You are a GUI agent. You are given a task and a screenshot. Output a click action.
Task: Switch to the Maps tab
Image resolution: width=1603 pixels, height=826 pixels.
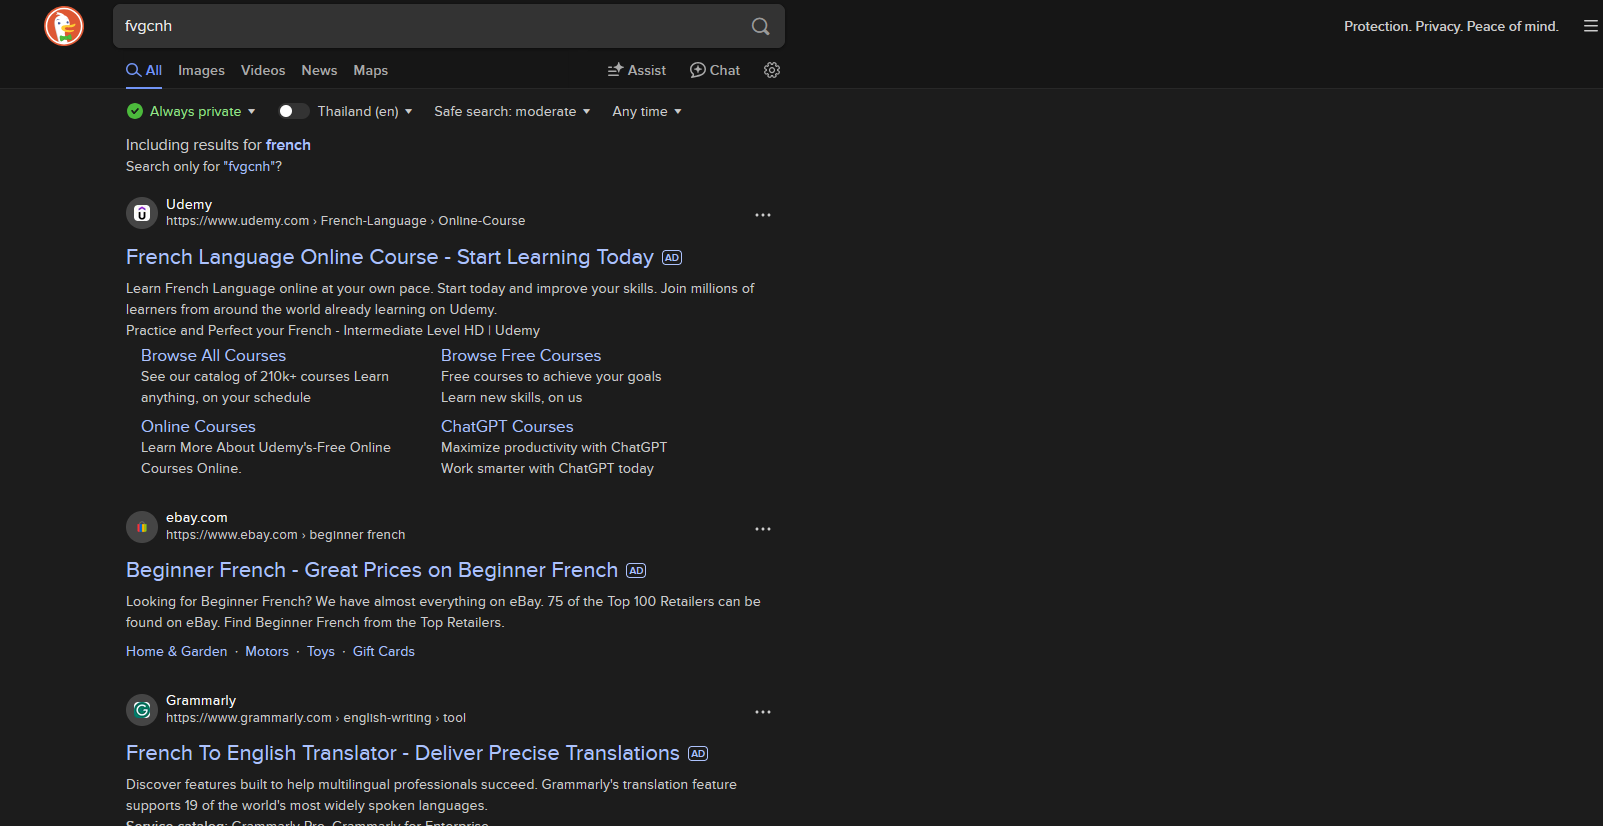[x=370, y=70]
